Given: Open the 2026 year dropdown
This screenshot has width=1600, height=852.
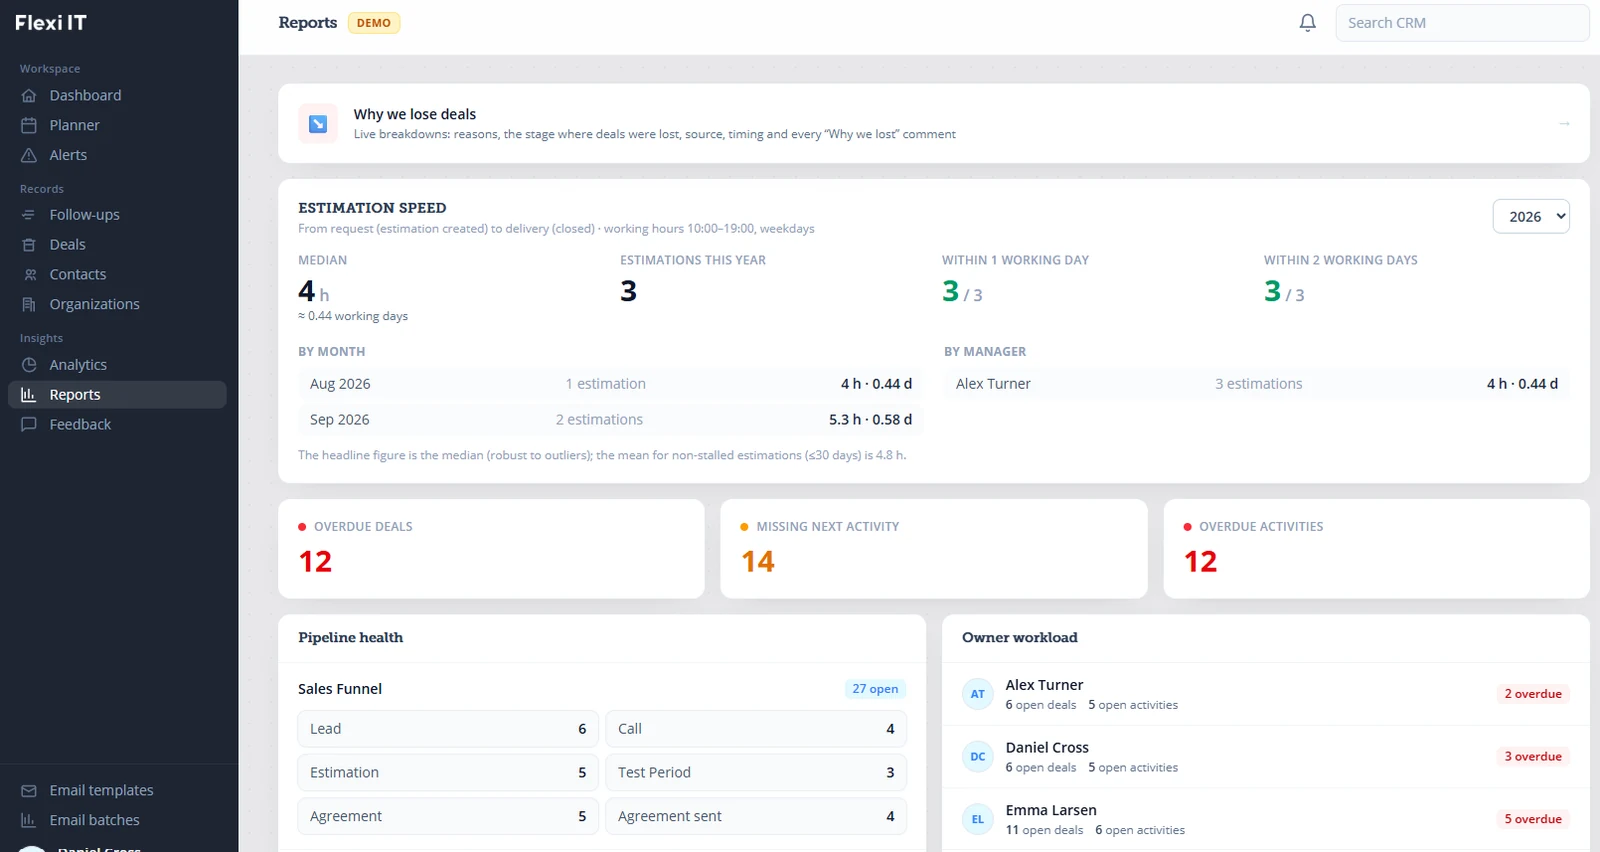Looking at the screenshot, I should click(x=1531, y=217).
